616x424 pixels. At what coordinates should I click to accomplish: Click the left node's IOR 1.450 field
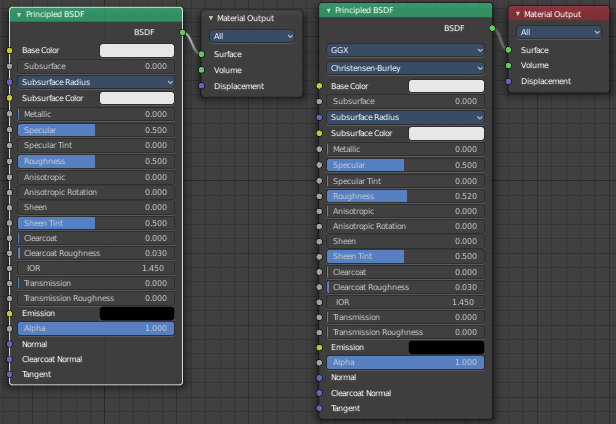click(x=96, y=268)
